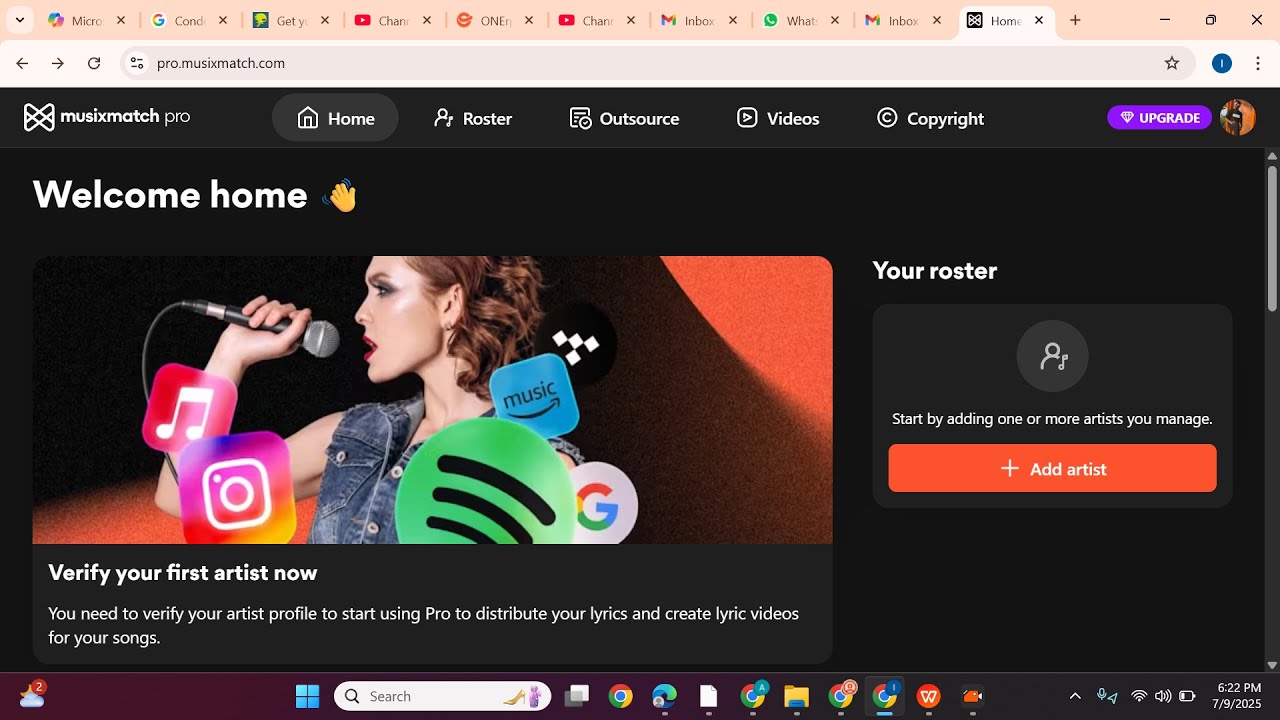This screenshot has height=720, width=1280.
Task: Open the Windows Start menu
Action: click(x=308, y=696)
